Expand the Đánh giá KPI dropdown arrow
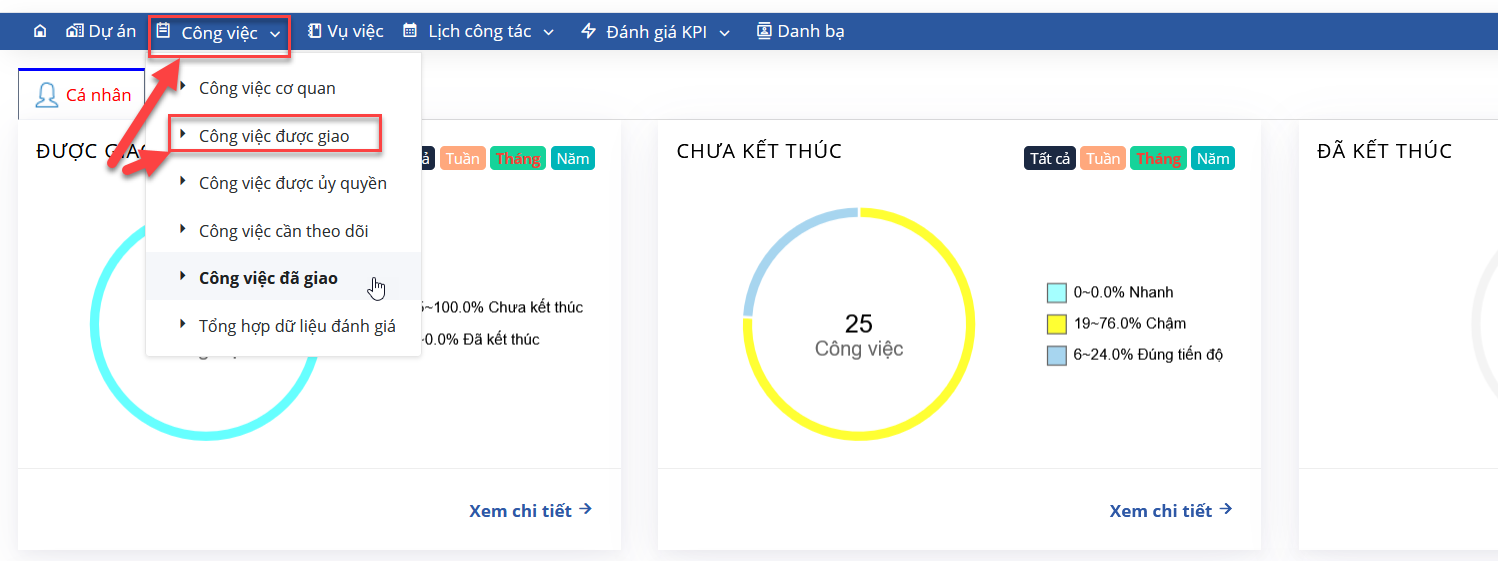The height and width of the screenshot is (561, 1498). [x=724, y=33]
